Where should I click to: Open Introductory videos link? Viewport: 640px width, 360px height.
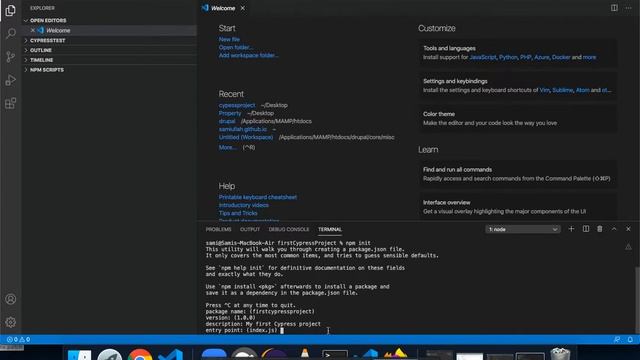coord(244,205)
